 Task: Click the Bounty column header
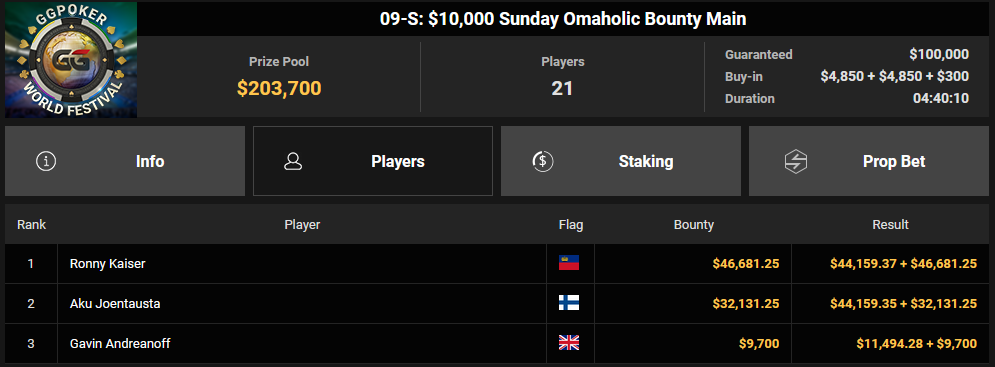click(x=694, y=225)
